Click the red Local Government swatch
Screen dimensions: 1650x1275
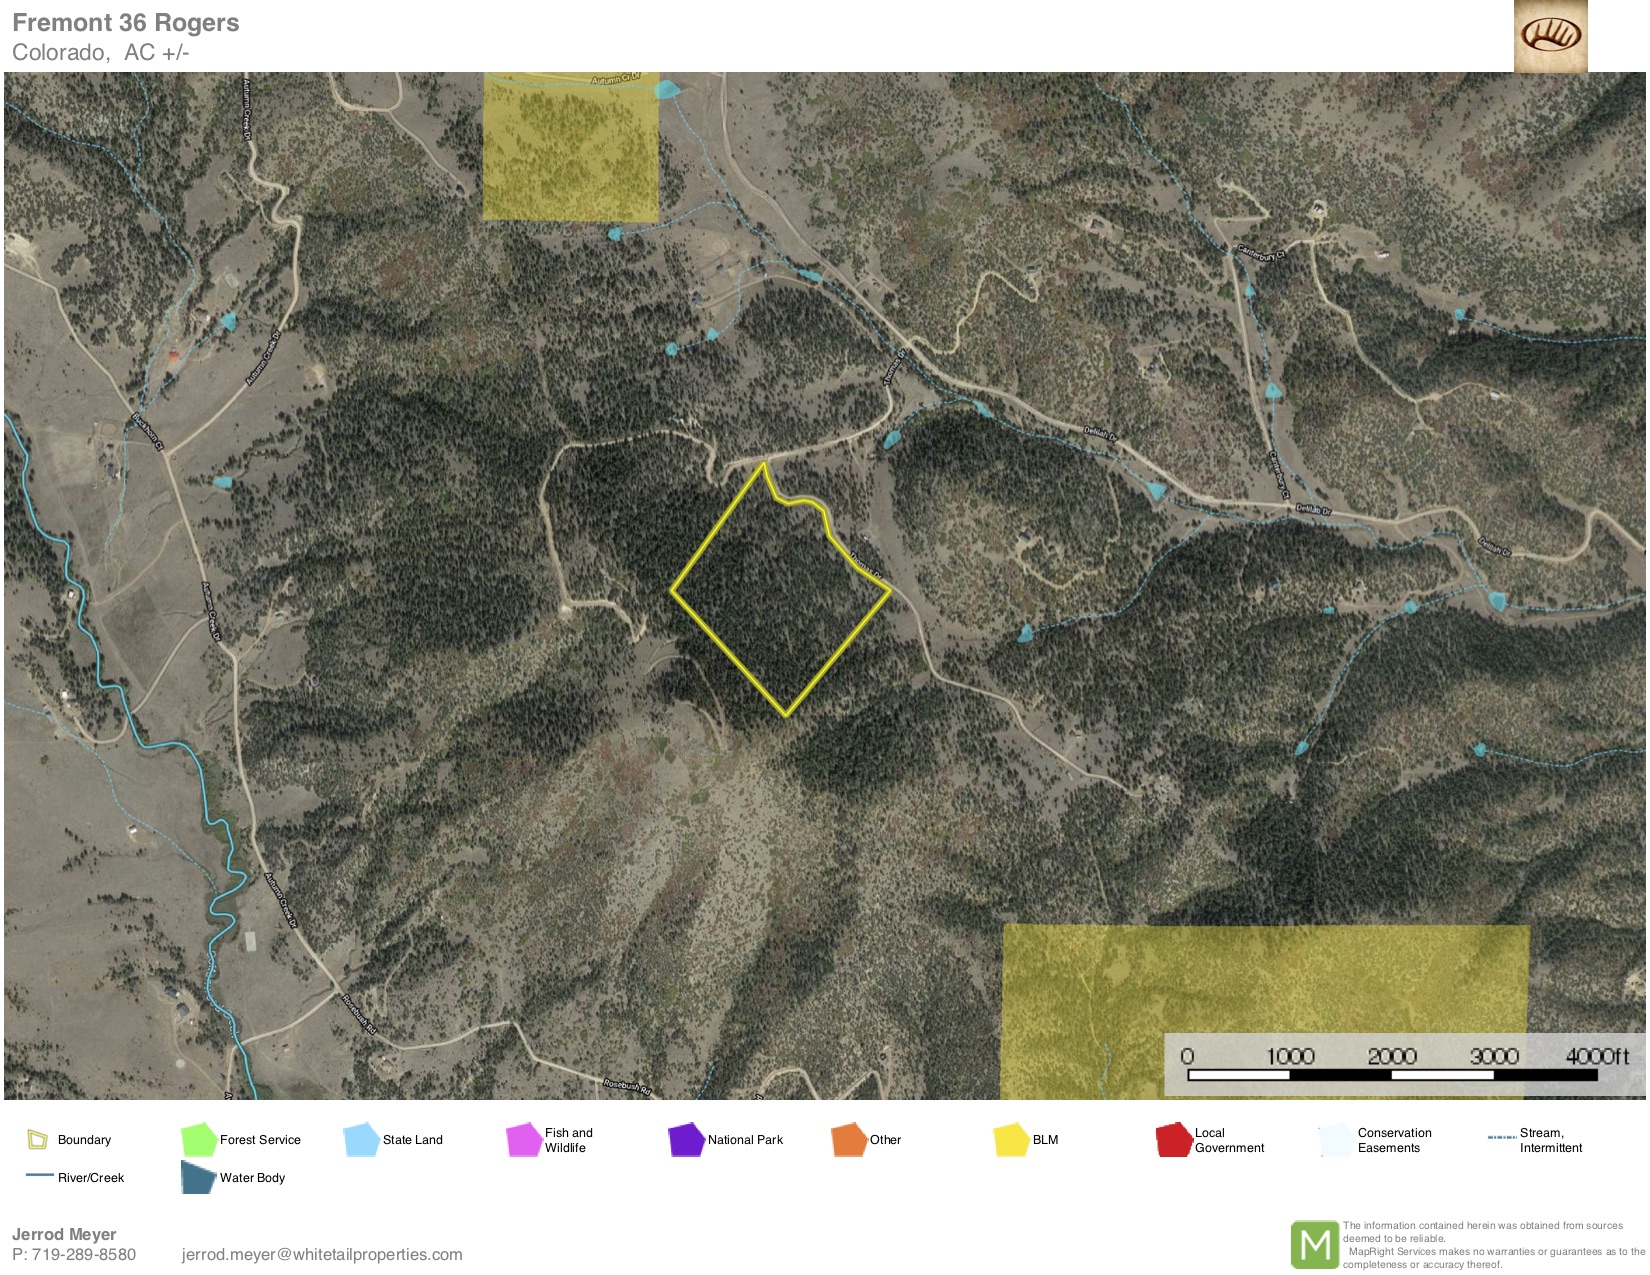tap(1173, 1139)
